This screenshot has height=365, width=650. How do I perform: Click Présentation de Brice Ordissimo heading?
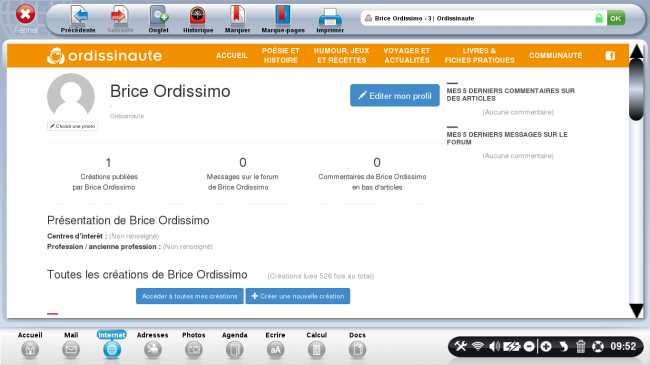[128, 220]
